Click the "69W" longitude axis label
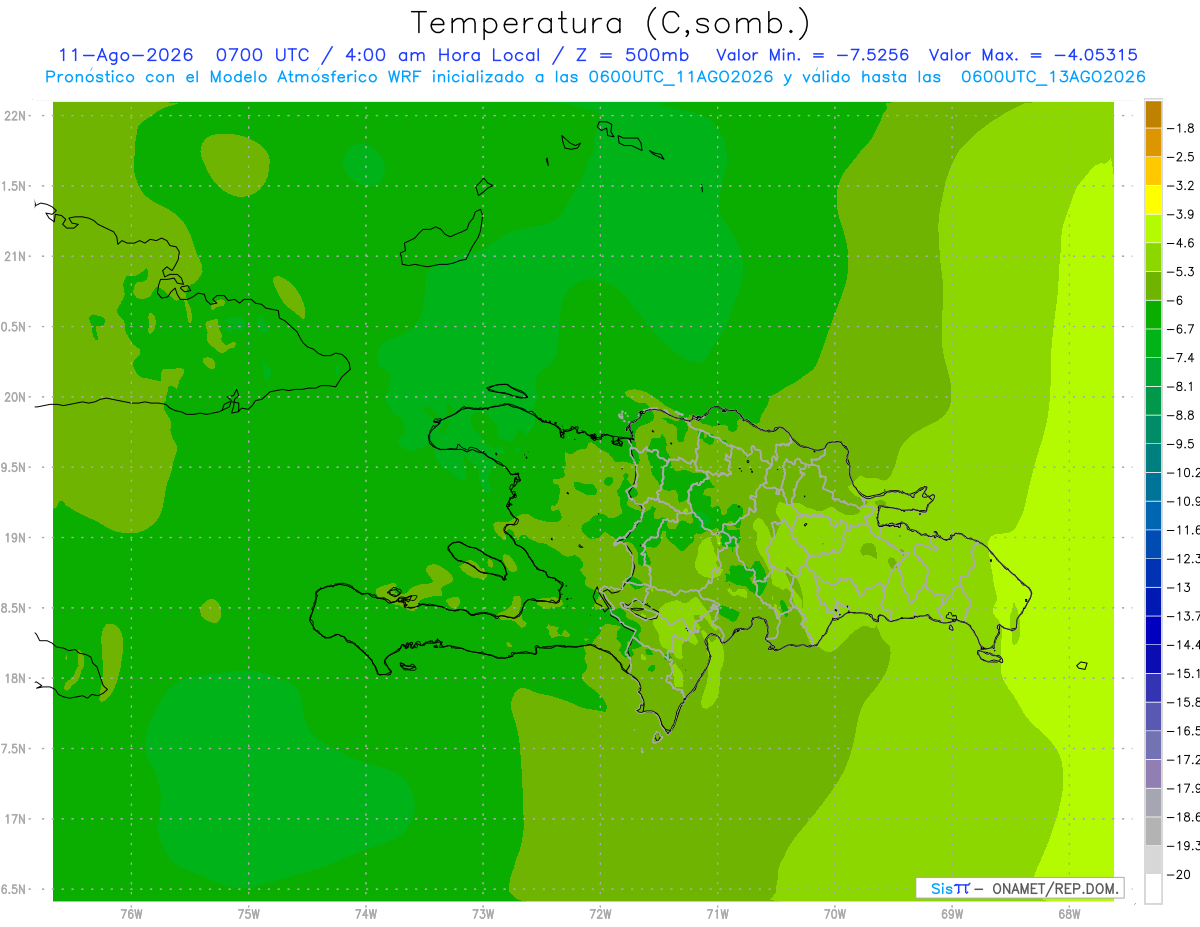The width and height of the screenshot is (1200, 927). point(952,914)
